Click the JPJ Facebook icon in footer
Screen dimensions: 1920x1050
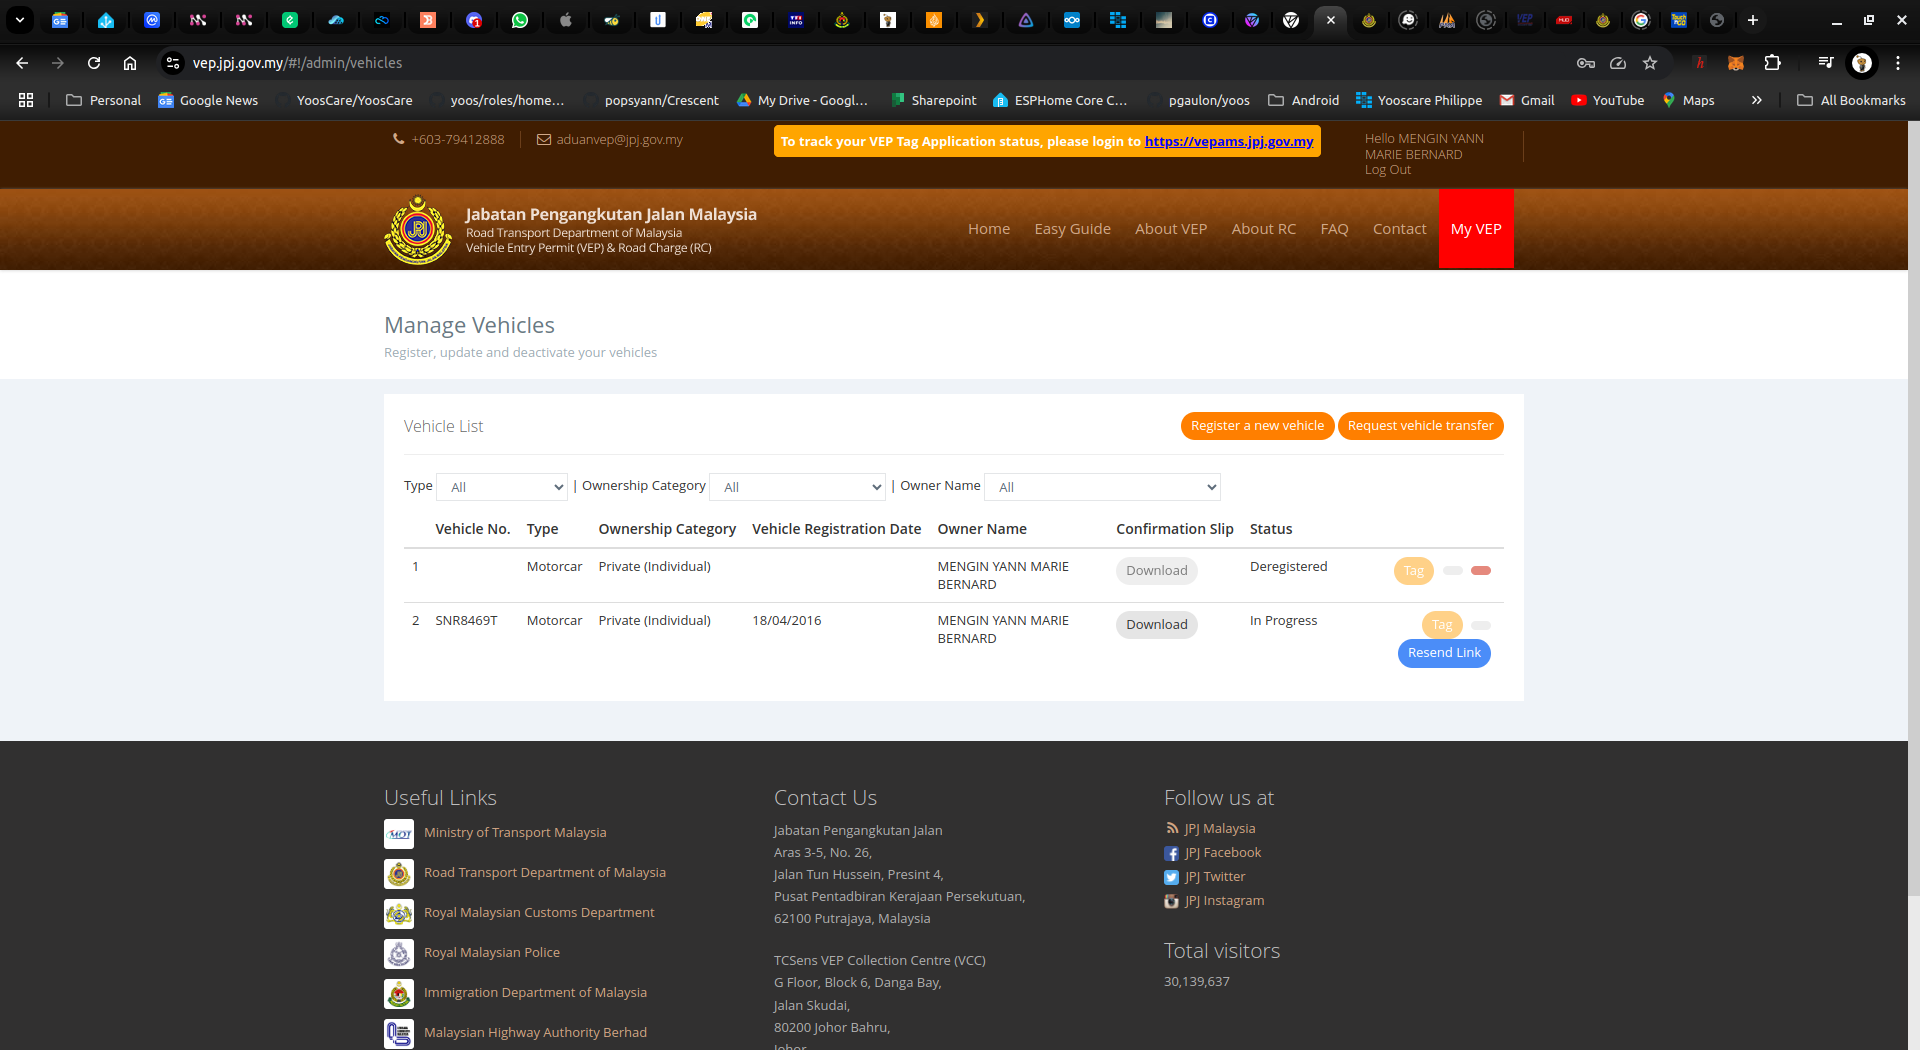[x=1171, y=853]
